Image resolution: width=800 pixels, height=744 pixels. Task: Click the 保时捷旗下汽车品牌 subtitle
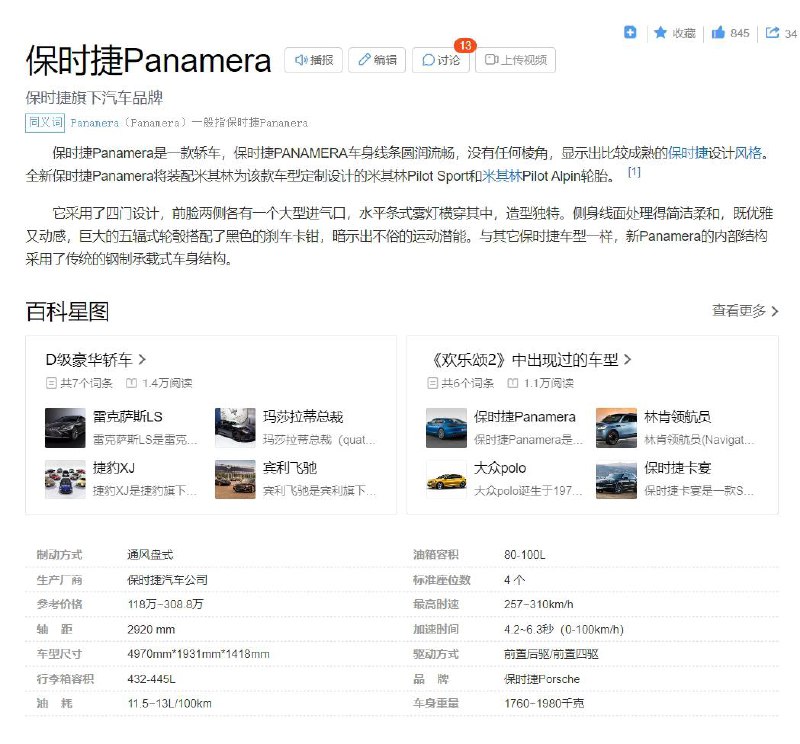tap(94, 97)
